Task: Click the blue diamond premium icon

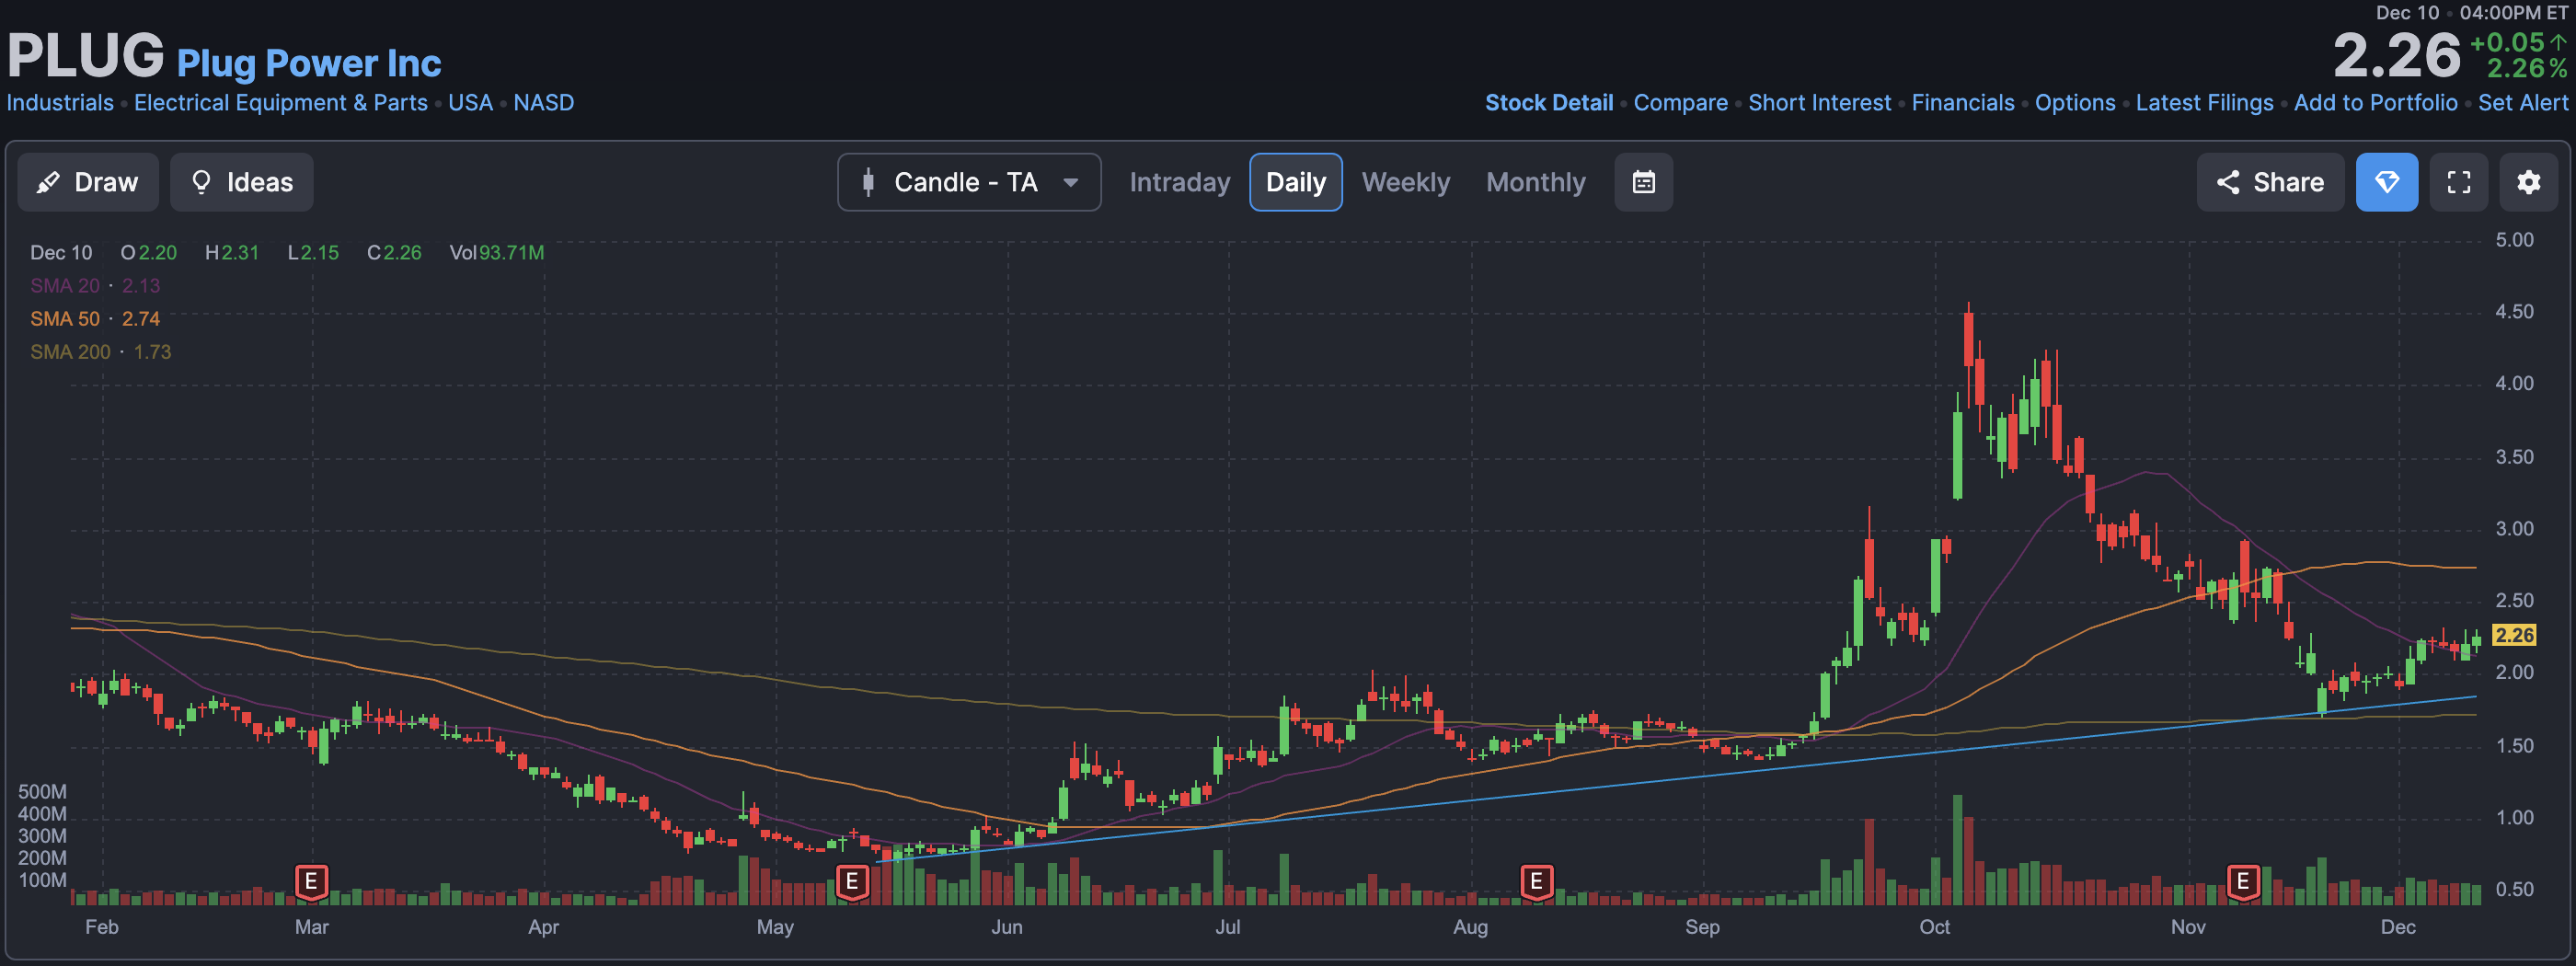Action: [2386, 182]
